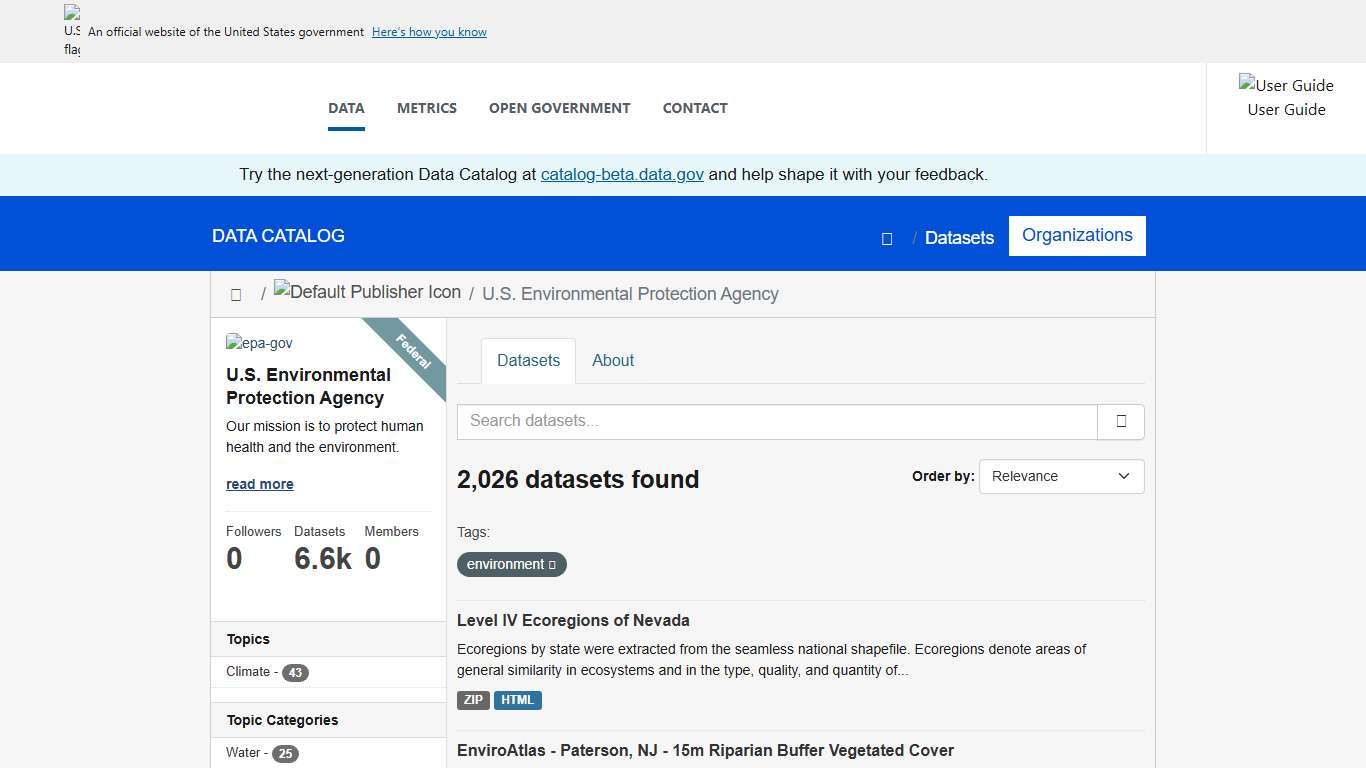Click the ZIP format badge
Image resolution: width=1366 pixels, height=768 pixels.
coord(473,700)
